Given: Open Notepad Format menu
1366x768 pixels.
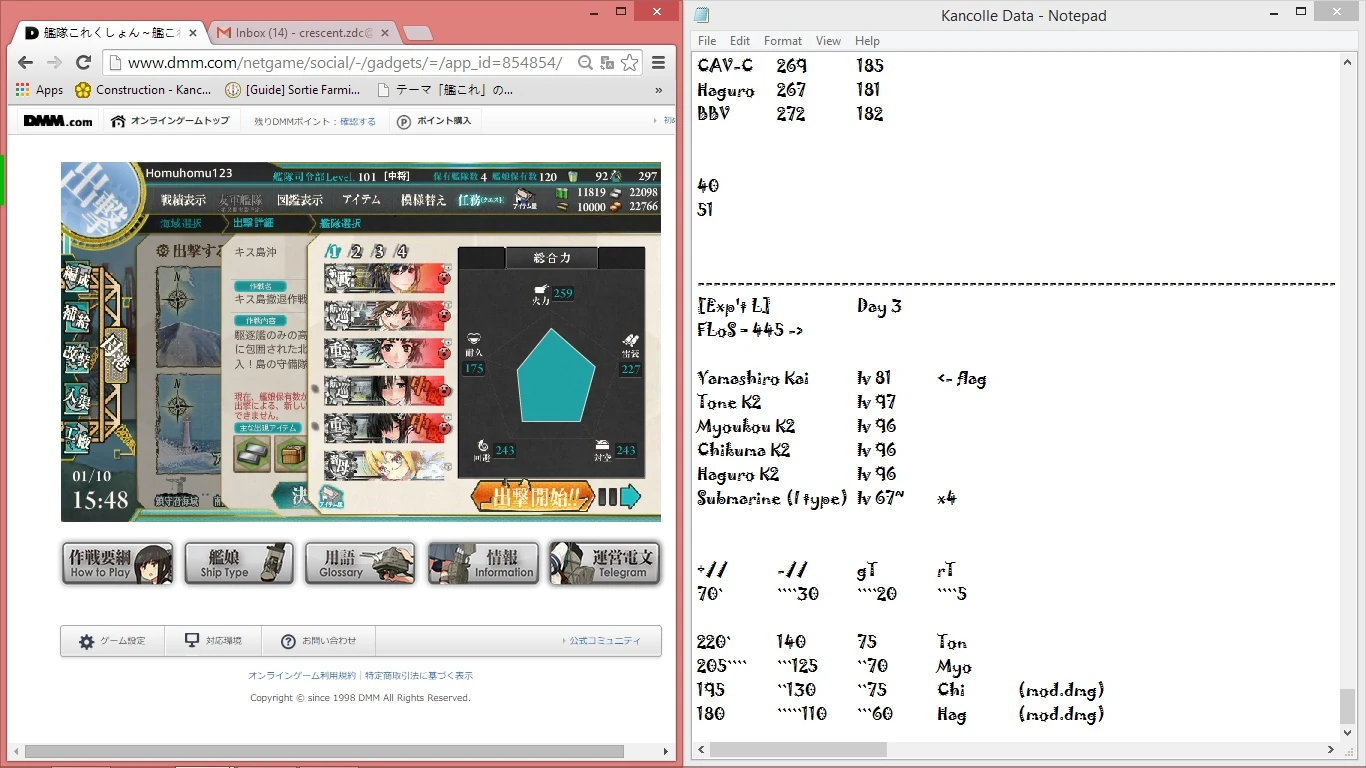Looking at the screenshot, I should [x=783, y=41].
